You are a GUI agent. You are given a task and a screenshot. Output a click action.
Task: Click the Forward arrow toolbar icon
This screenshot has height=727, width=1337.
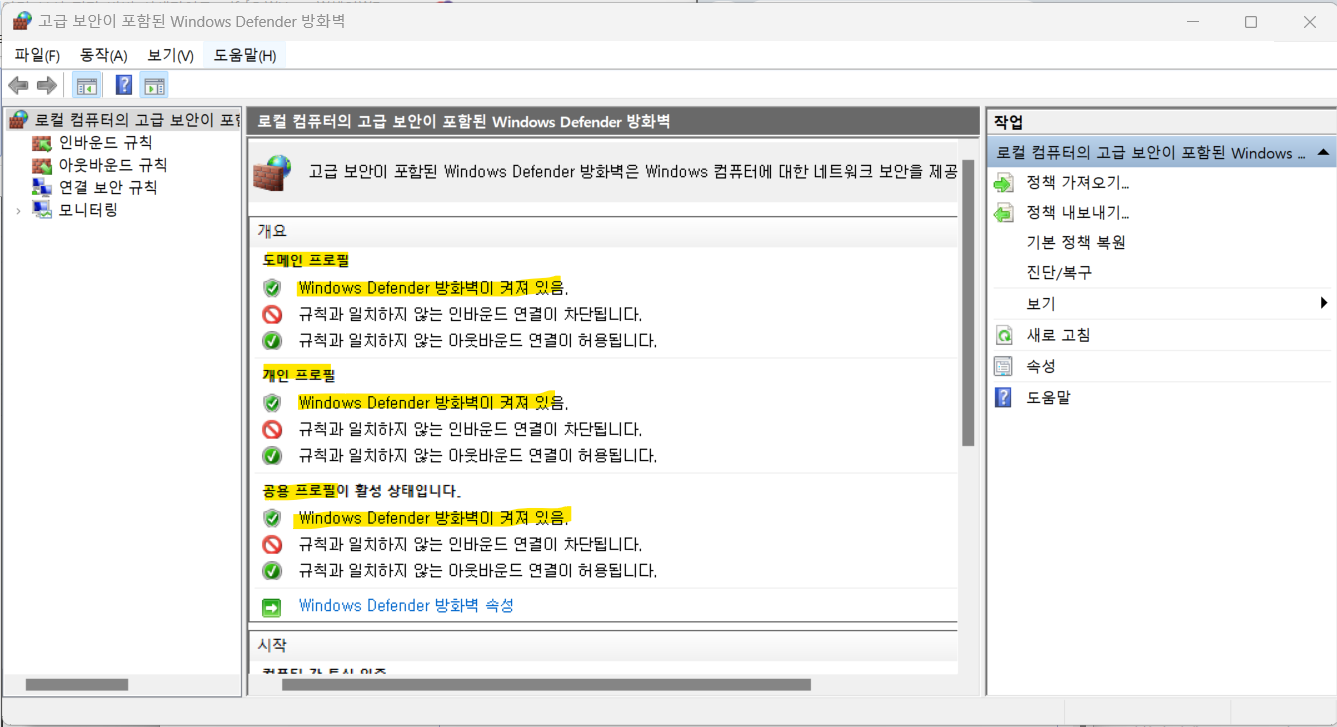tap(46, 85)
